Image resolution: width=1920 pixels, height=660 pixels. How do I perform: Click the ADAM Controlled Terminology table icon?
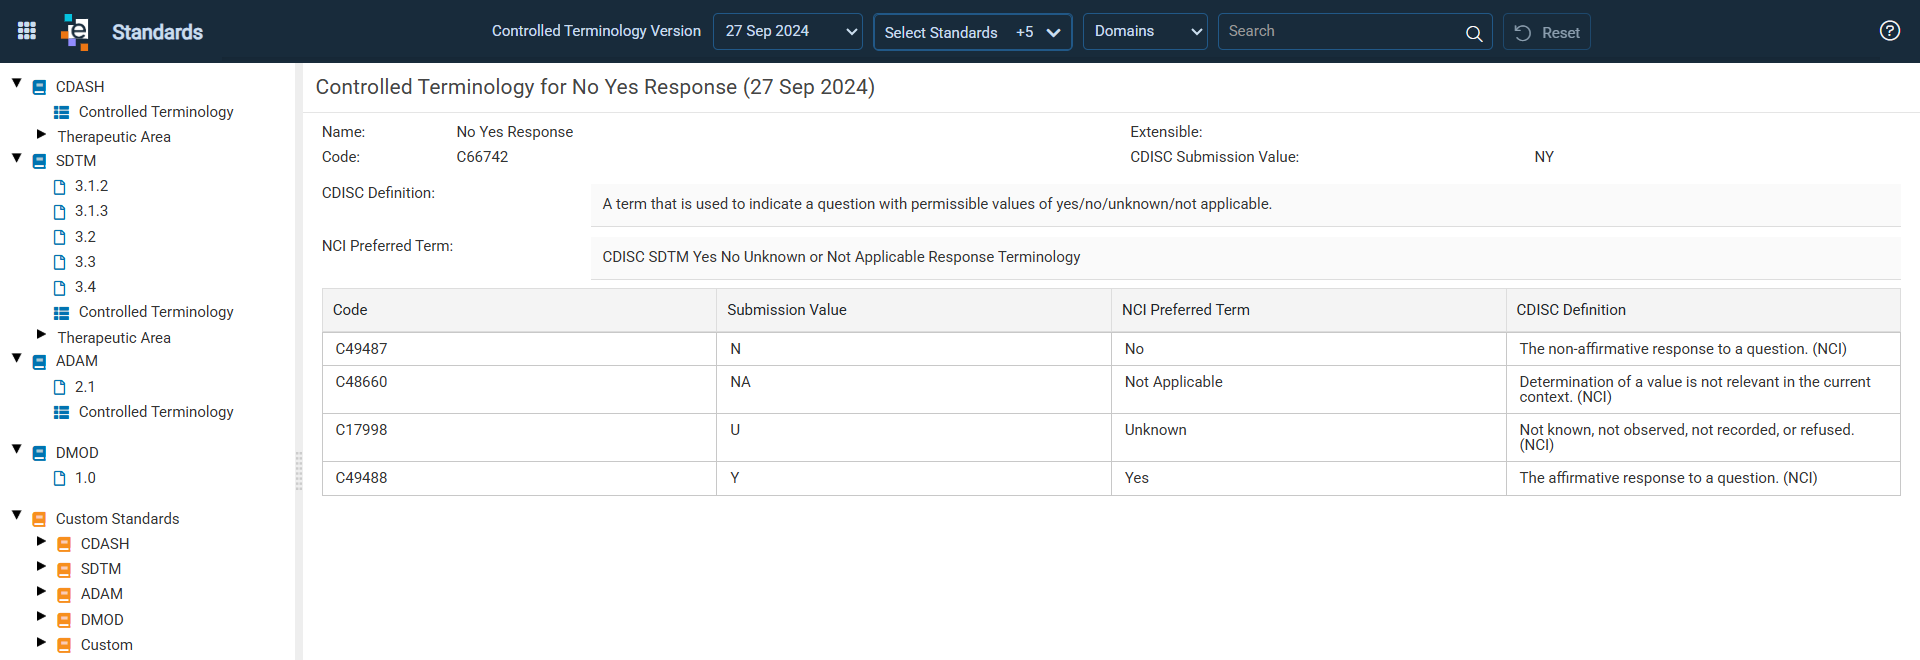pos(62,413)
